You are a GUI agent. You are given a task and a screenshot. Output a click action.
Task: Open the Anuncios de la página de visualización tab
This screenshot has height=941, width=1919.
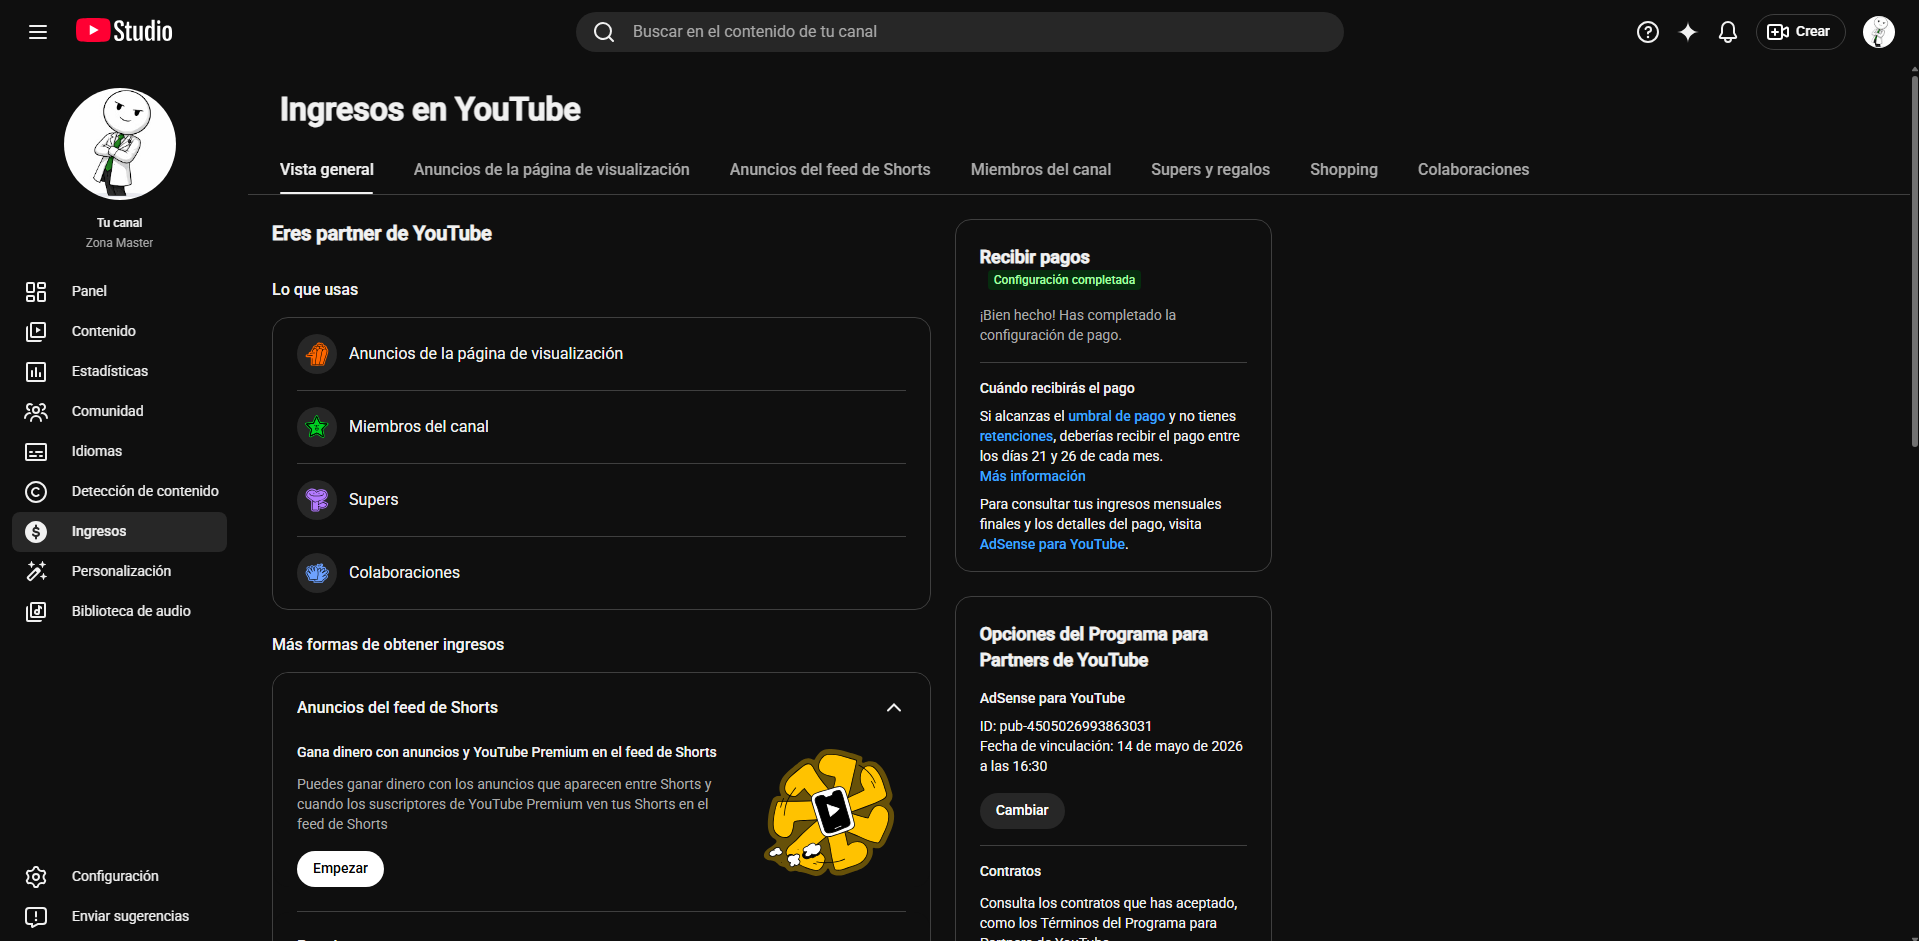pyautogui.click(x=552, y=170)
